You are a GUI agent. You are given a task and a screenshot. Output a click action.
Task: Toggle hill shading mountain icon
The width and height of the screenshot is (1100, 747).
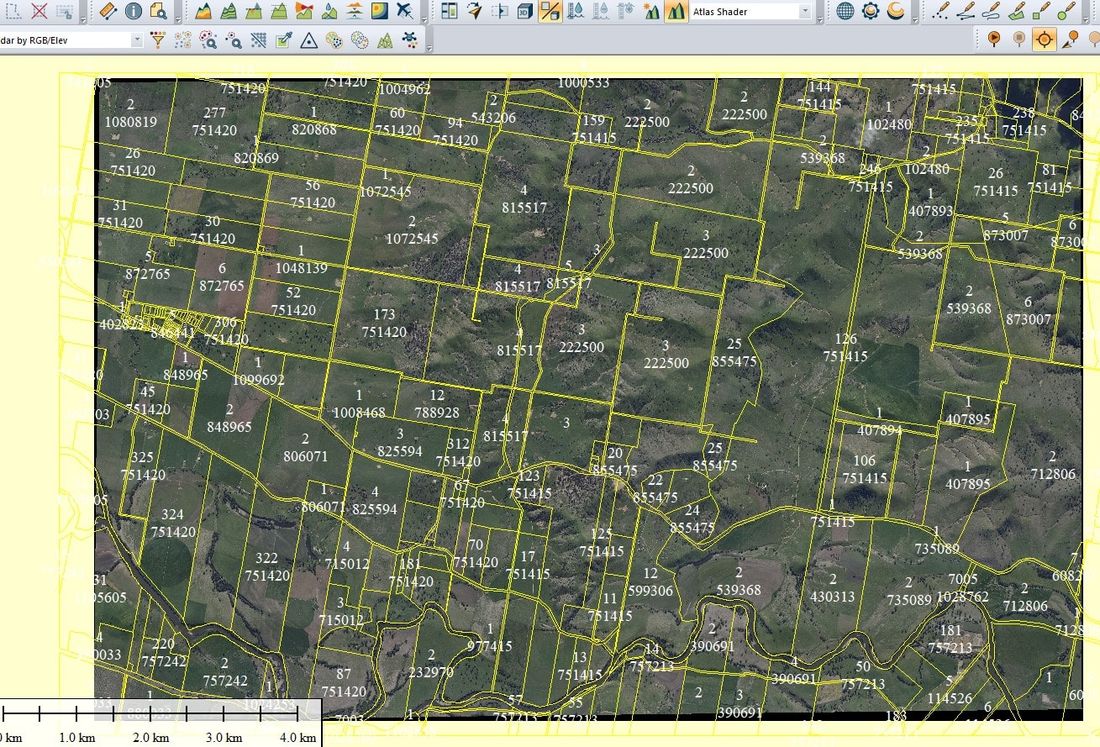pyautogui.click(x=676, y=11)
